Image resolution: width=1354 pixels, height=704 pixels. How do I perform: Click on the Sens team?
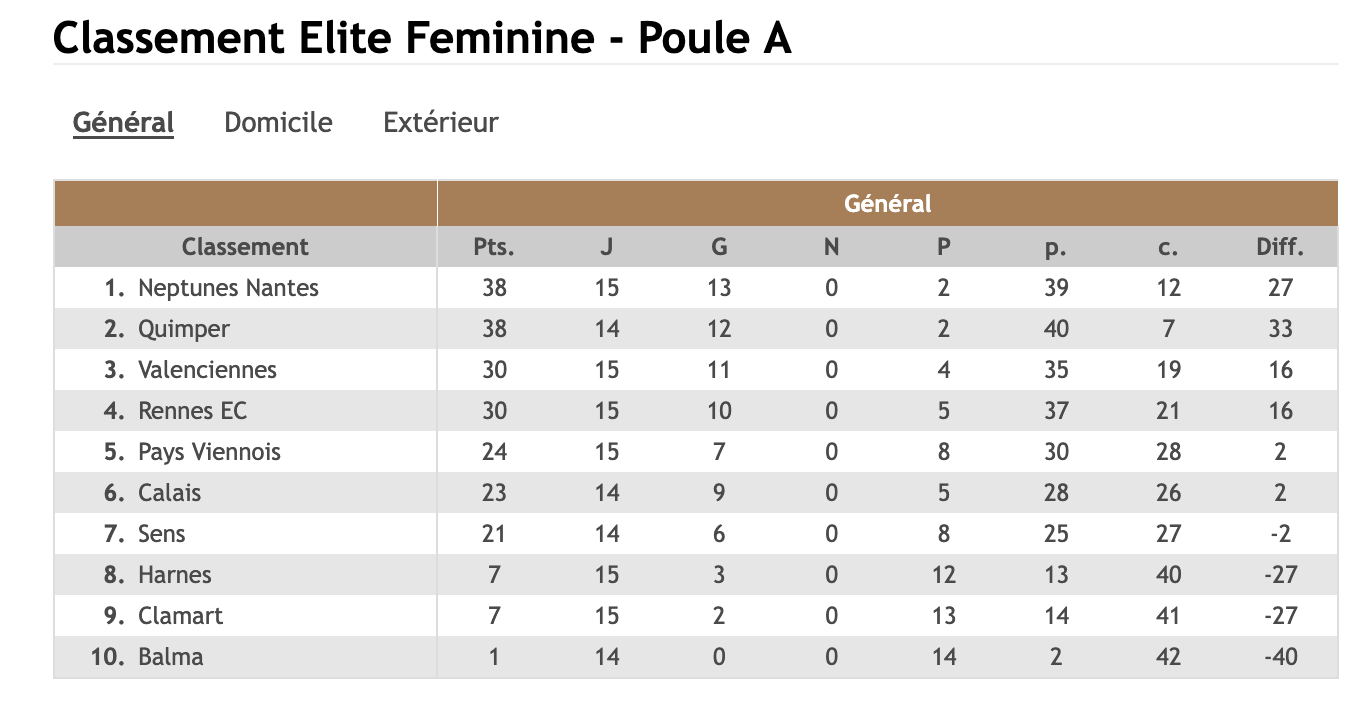pyautogui.click(x=162, y=534)
